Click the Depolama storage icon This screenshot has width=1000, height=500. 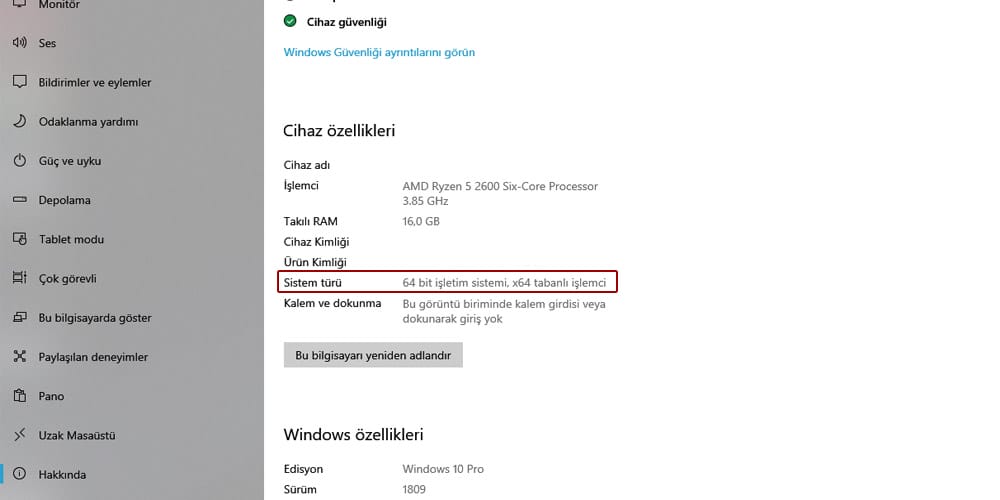(19, 200)
